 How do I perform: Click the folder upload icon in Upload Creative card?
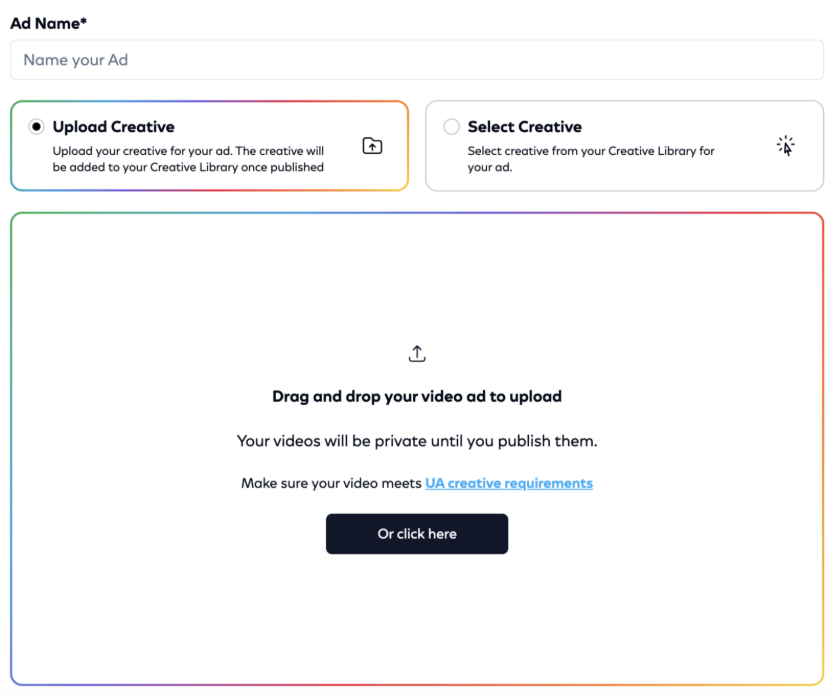[372, 146]
